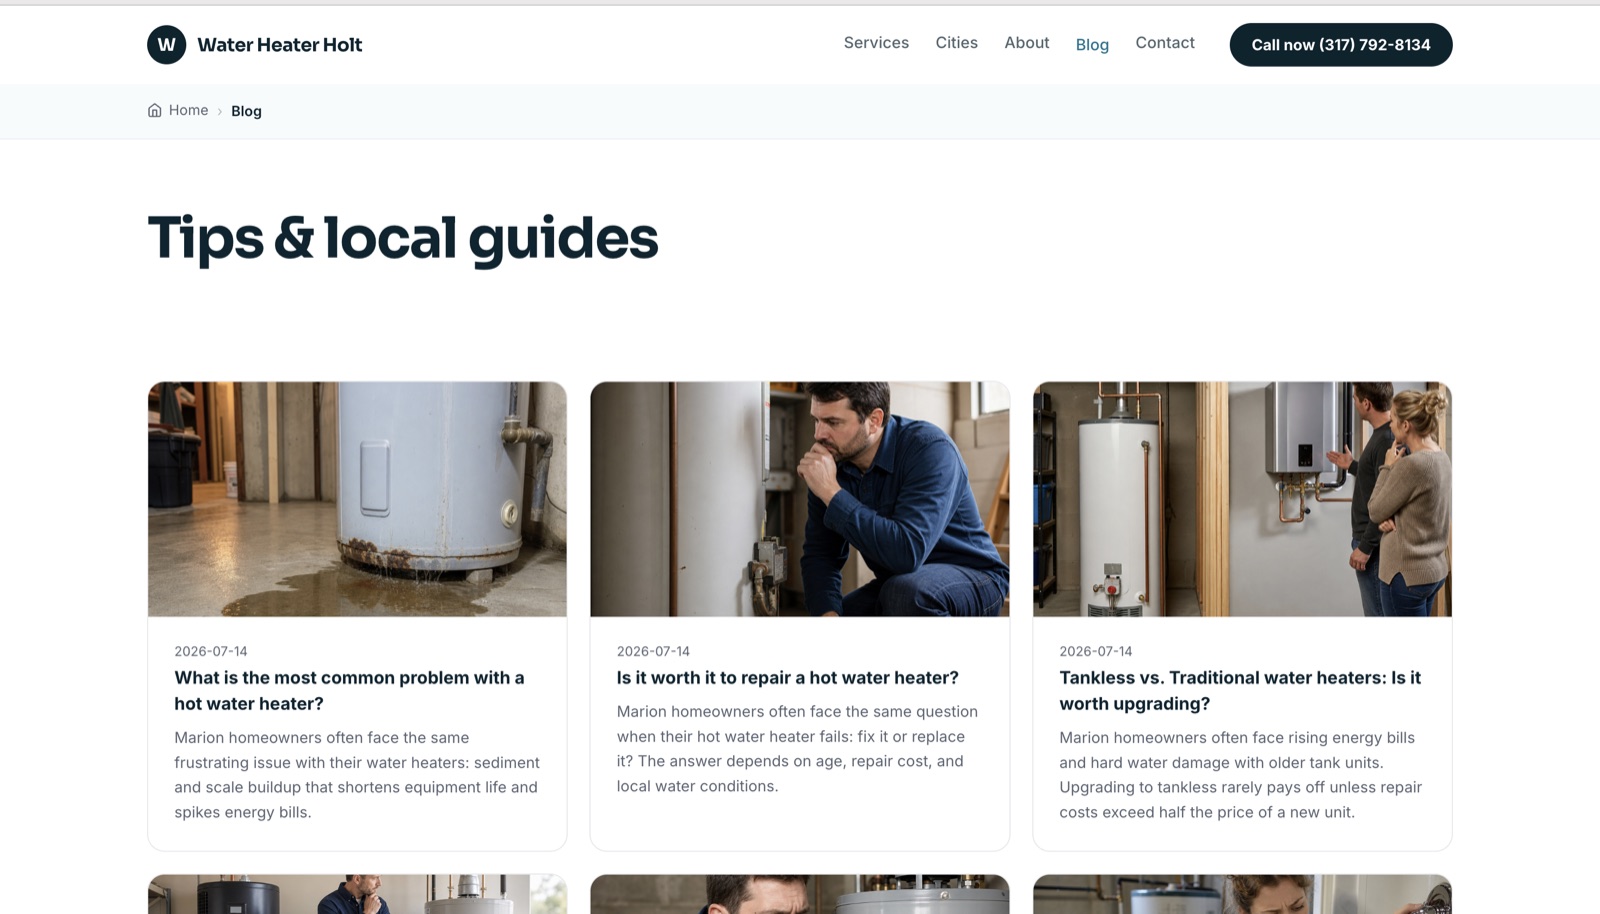Open the partial second-row left card image
The height and width of the screenshot is (914, 1600).
click(x=357, y=894)
